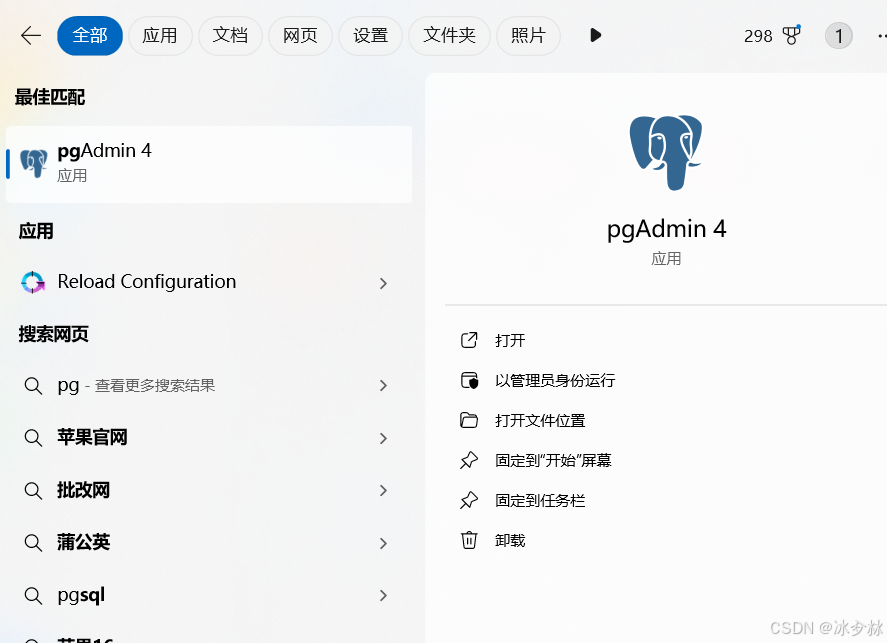This screenshot has height=643, width=887.
Task: Click the search icon beside pgsql
Action: coord(33,595)
